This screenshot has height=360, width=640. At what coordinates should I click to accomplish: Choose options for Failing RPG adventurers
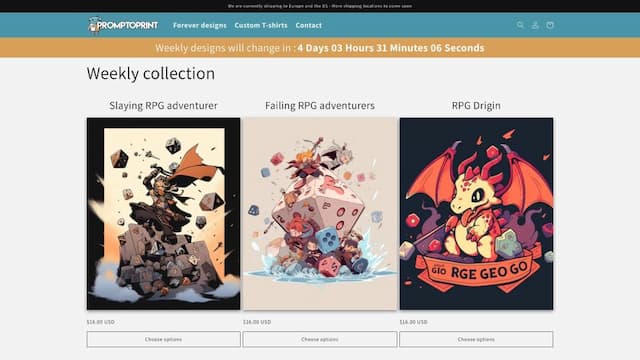point(320,339)
